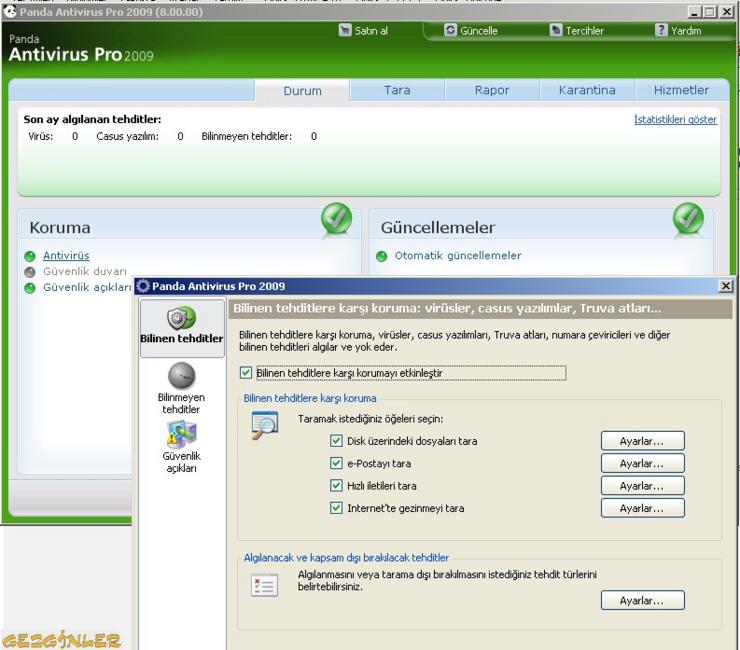This screenshot has height=650, width=740.
Task: Toggle Bilinen tehditlere karşı korumayı etkinleştir checkbox
Action: point(246,372)
